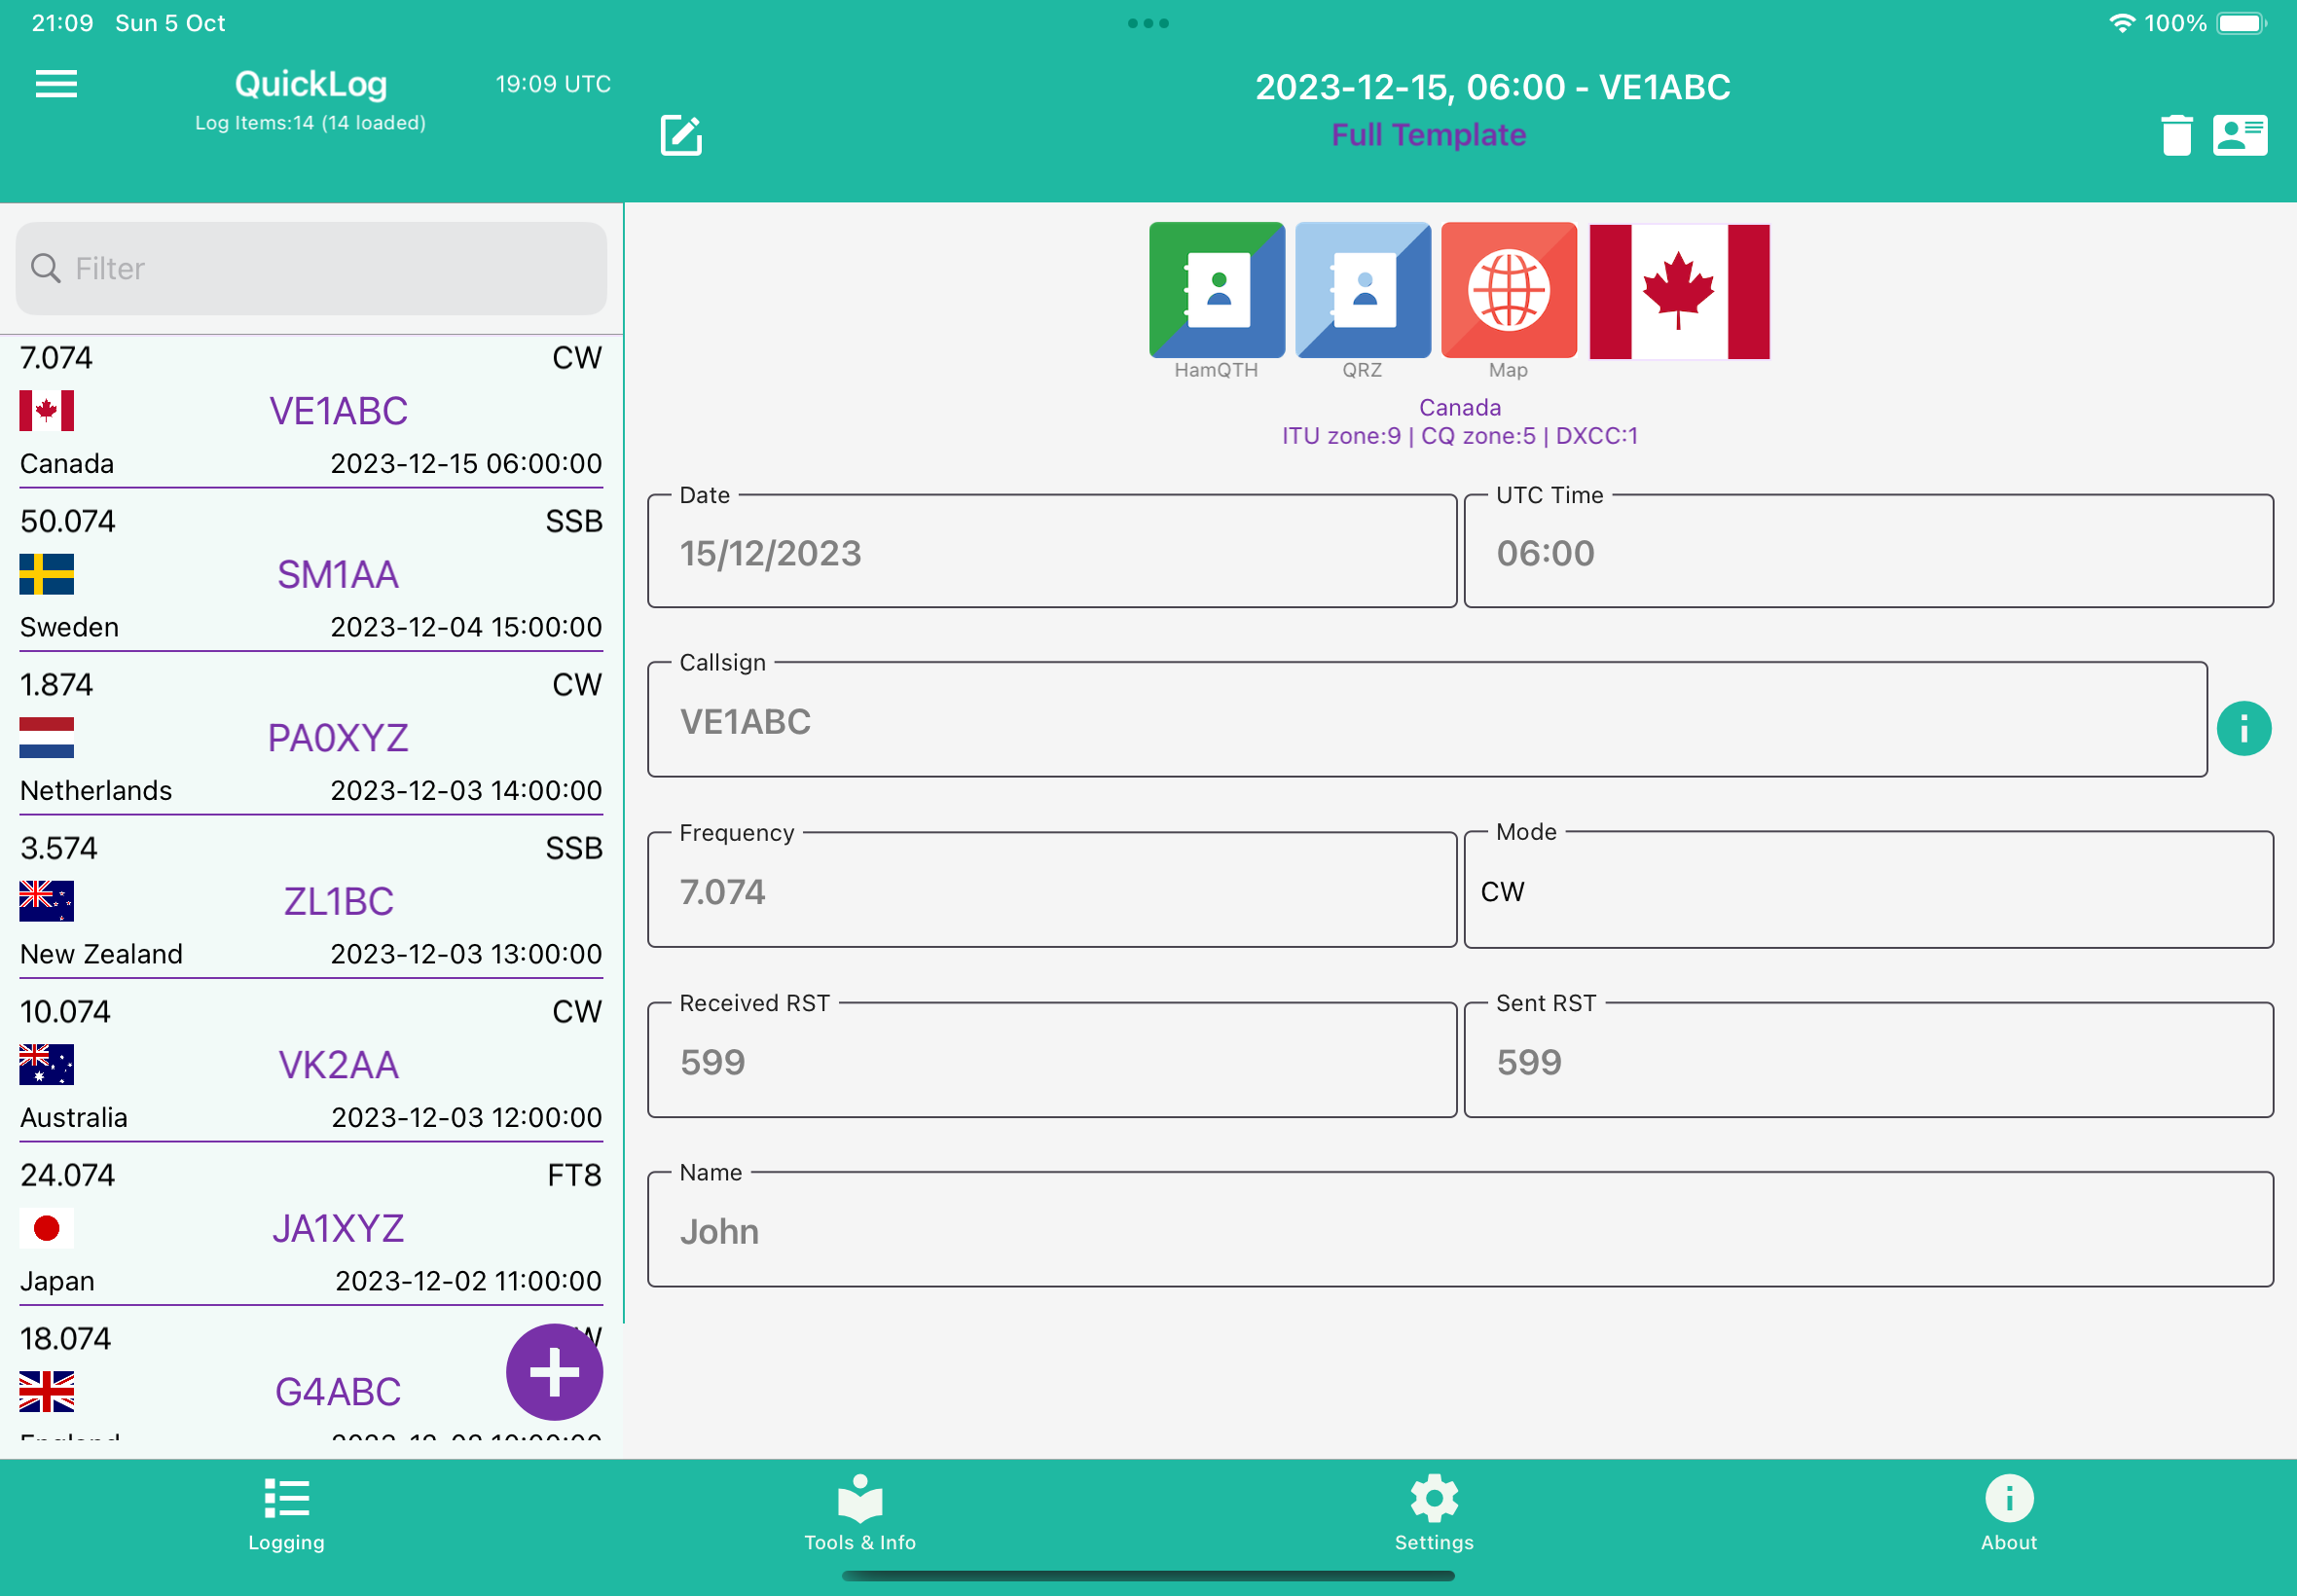2297x1596 pixels.
Task: Click the large Canada flag image
Action: [x=1679, y=291]
